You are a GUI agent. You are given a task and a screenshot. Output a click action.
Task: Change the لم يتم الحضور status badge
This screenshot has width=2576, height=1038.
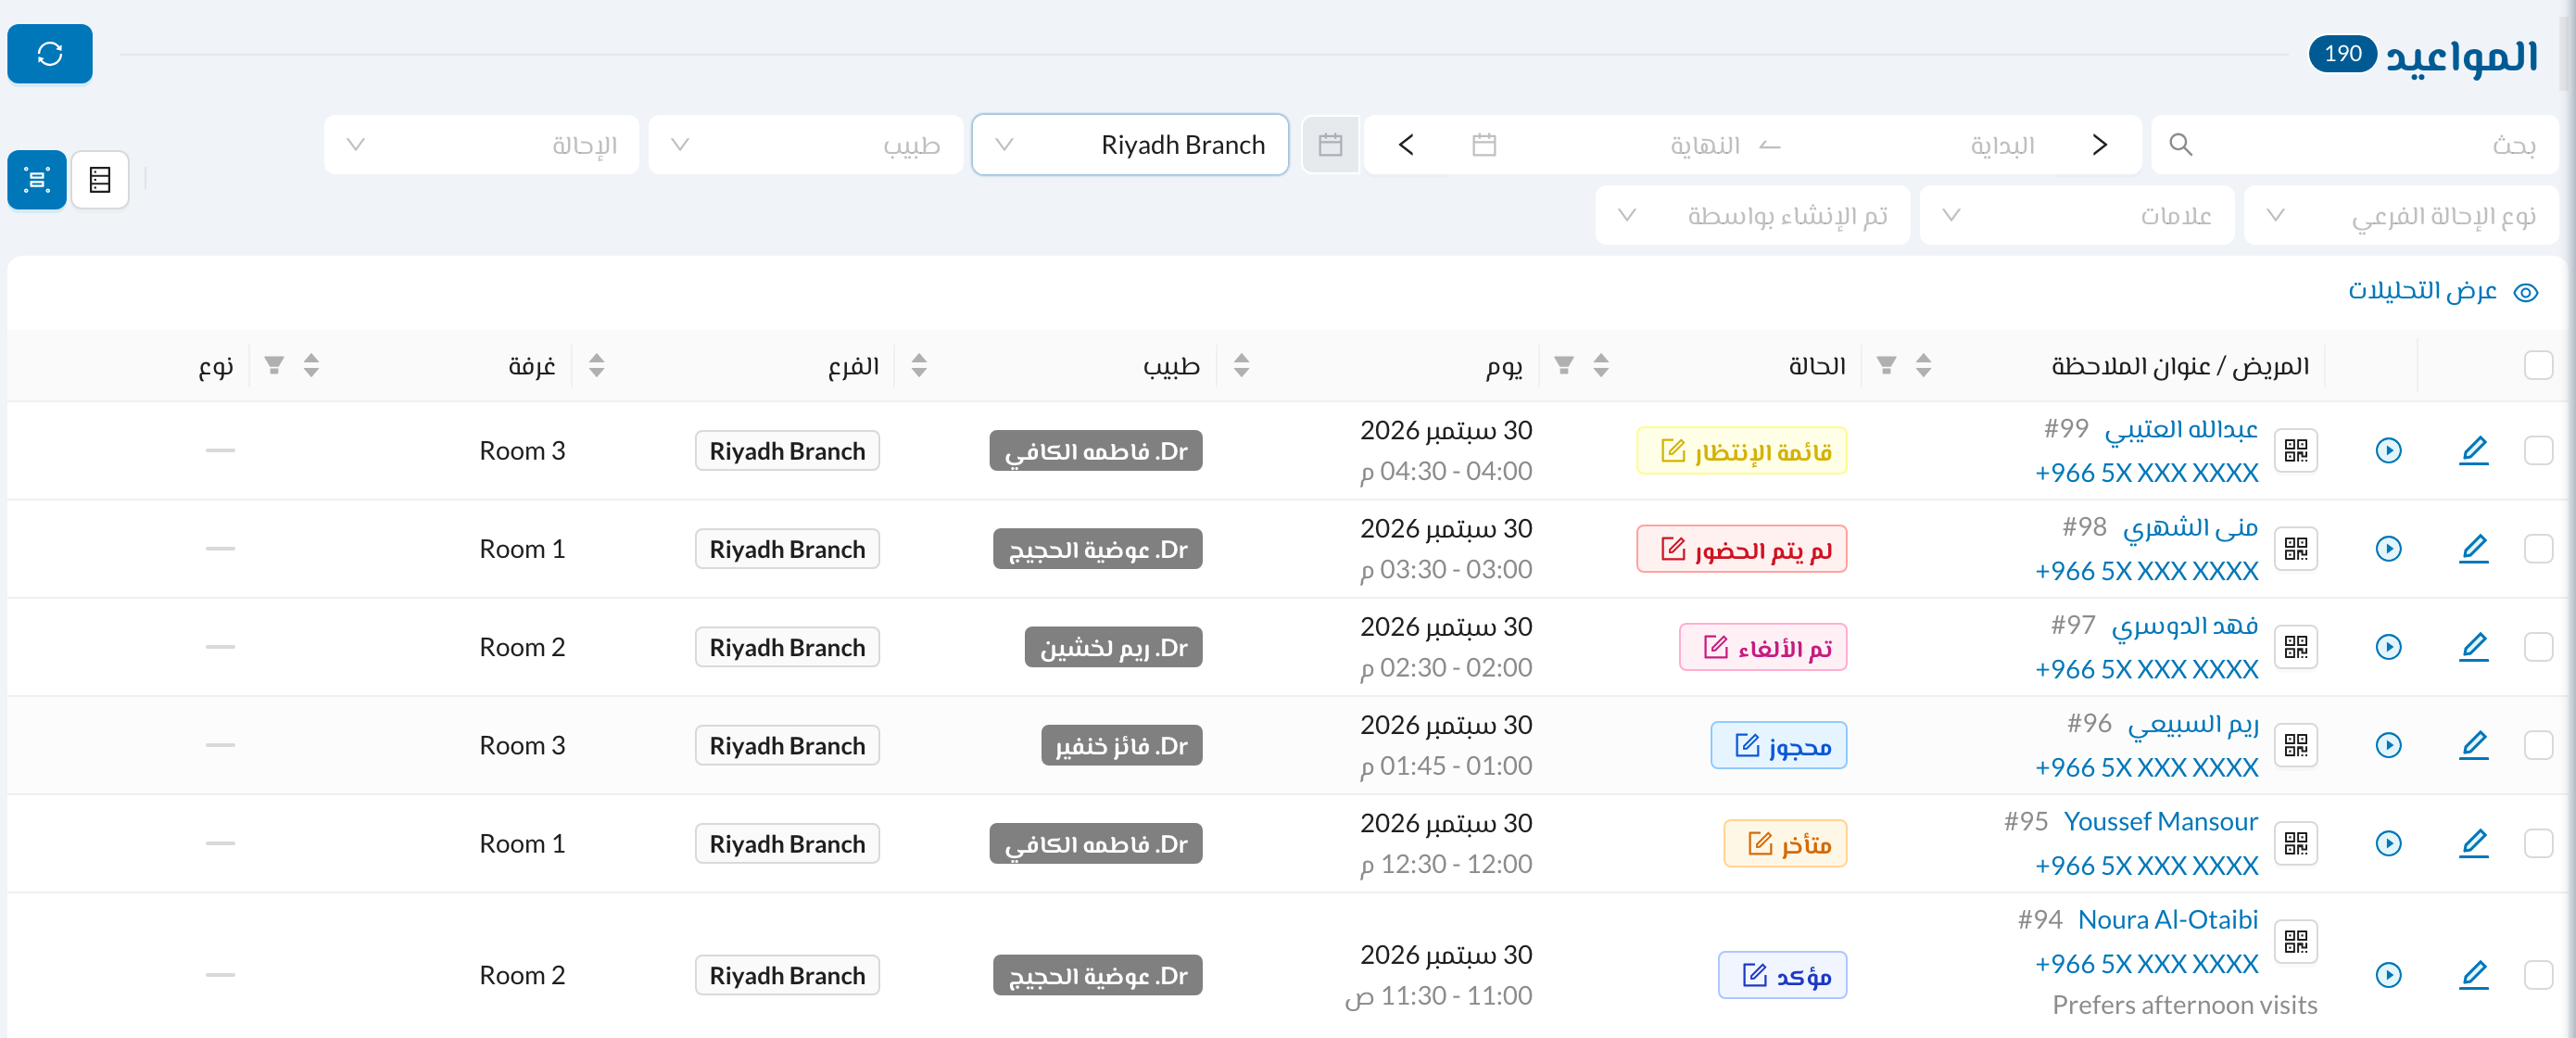[1741, 549]
